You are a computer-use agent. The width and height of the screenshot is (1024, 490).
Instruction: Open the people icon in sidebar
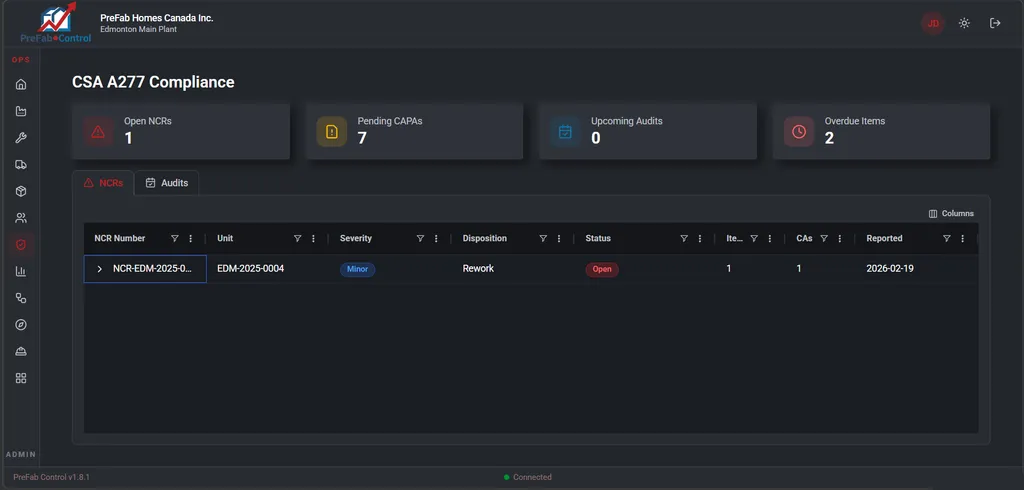click(21, 218)
